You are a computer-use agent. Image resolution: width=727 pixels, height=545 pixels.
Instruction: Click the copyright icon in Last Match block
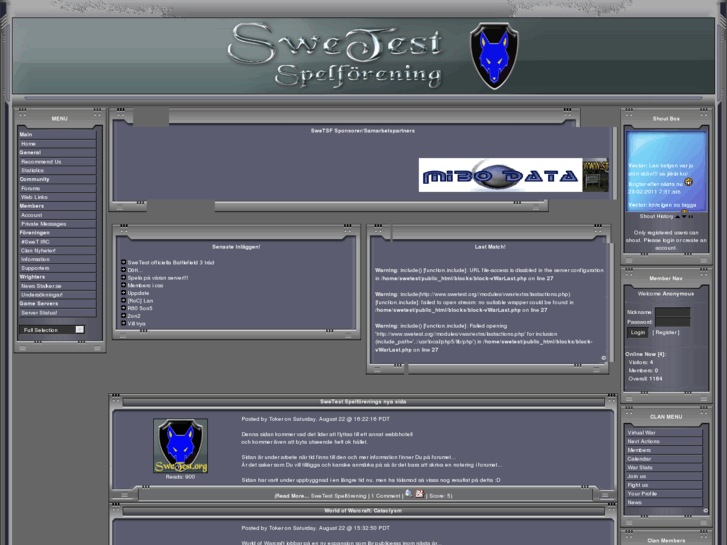pyautogui.click(x=603, y=358)
